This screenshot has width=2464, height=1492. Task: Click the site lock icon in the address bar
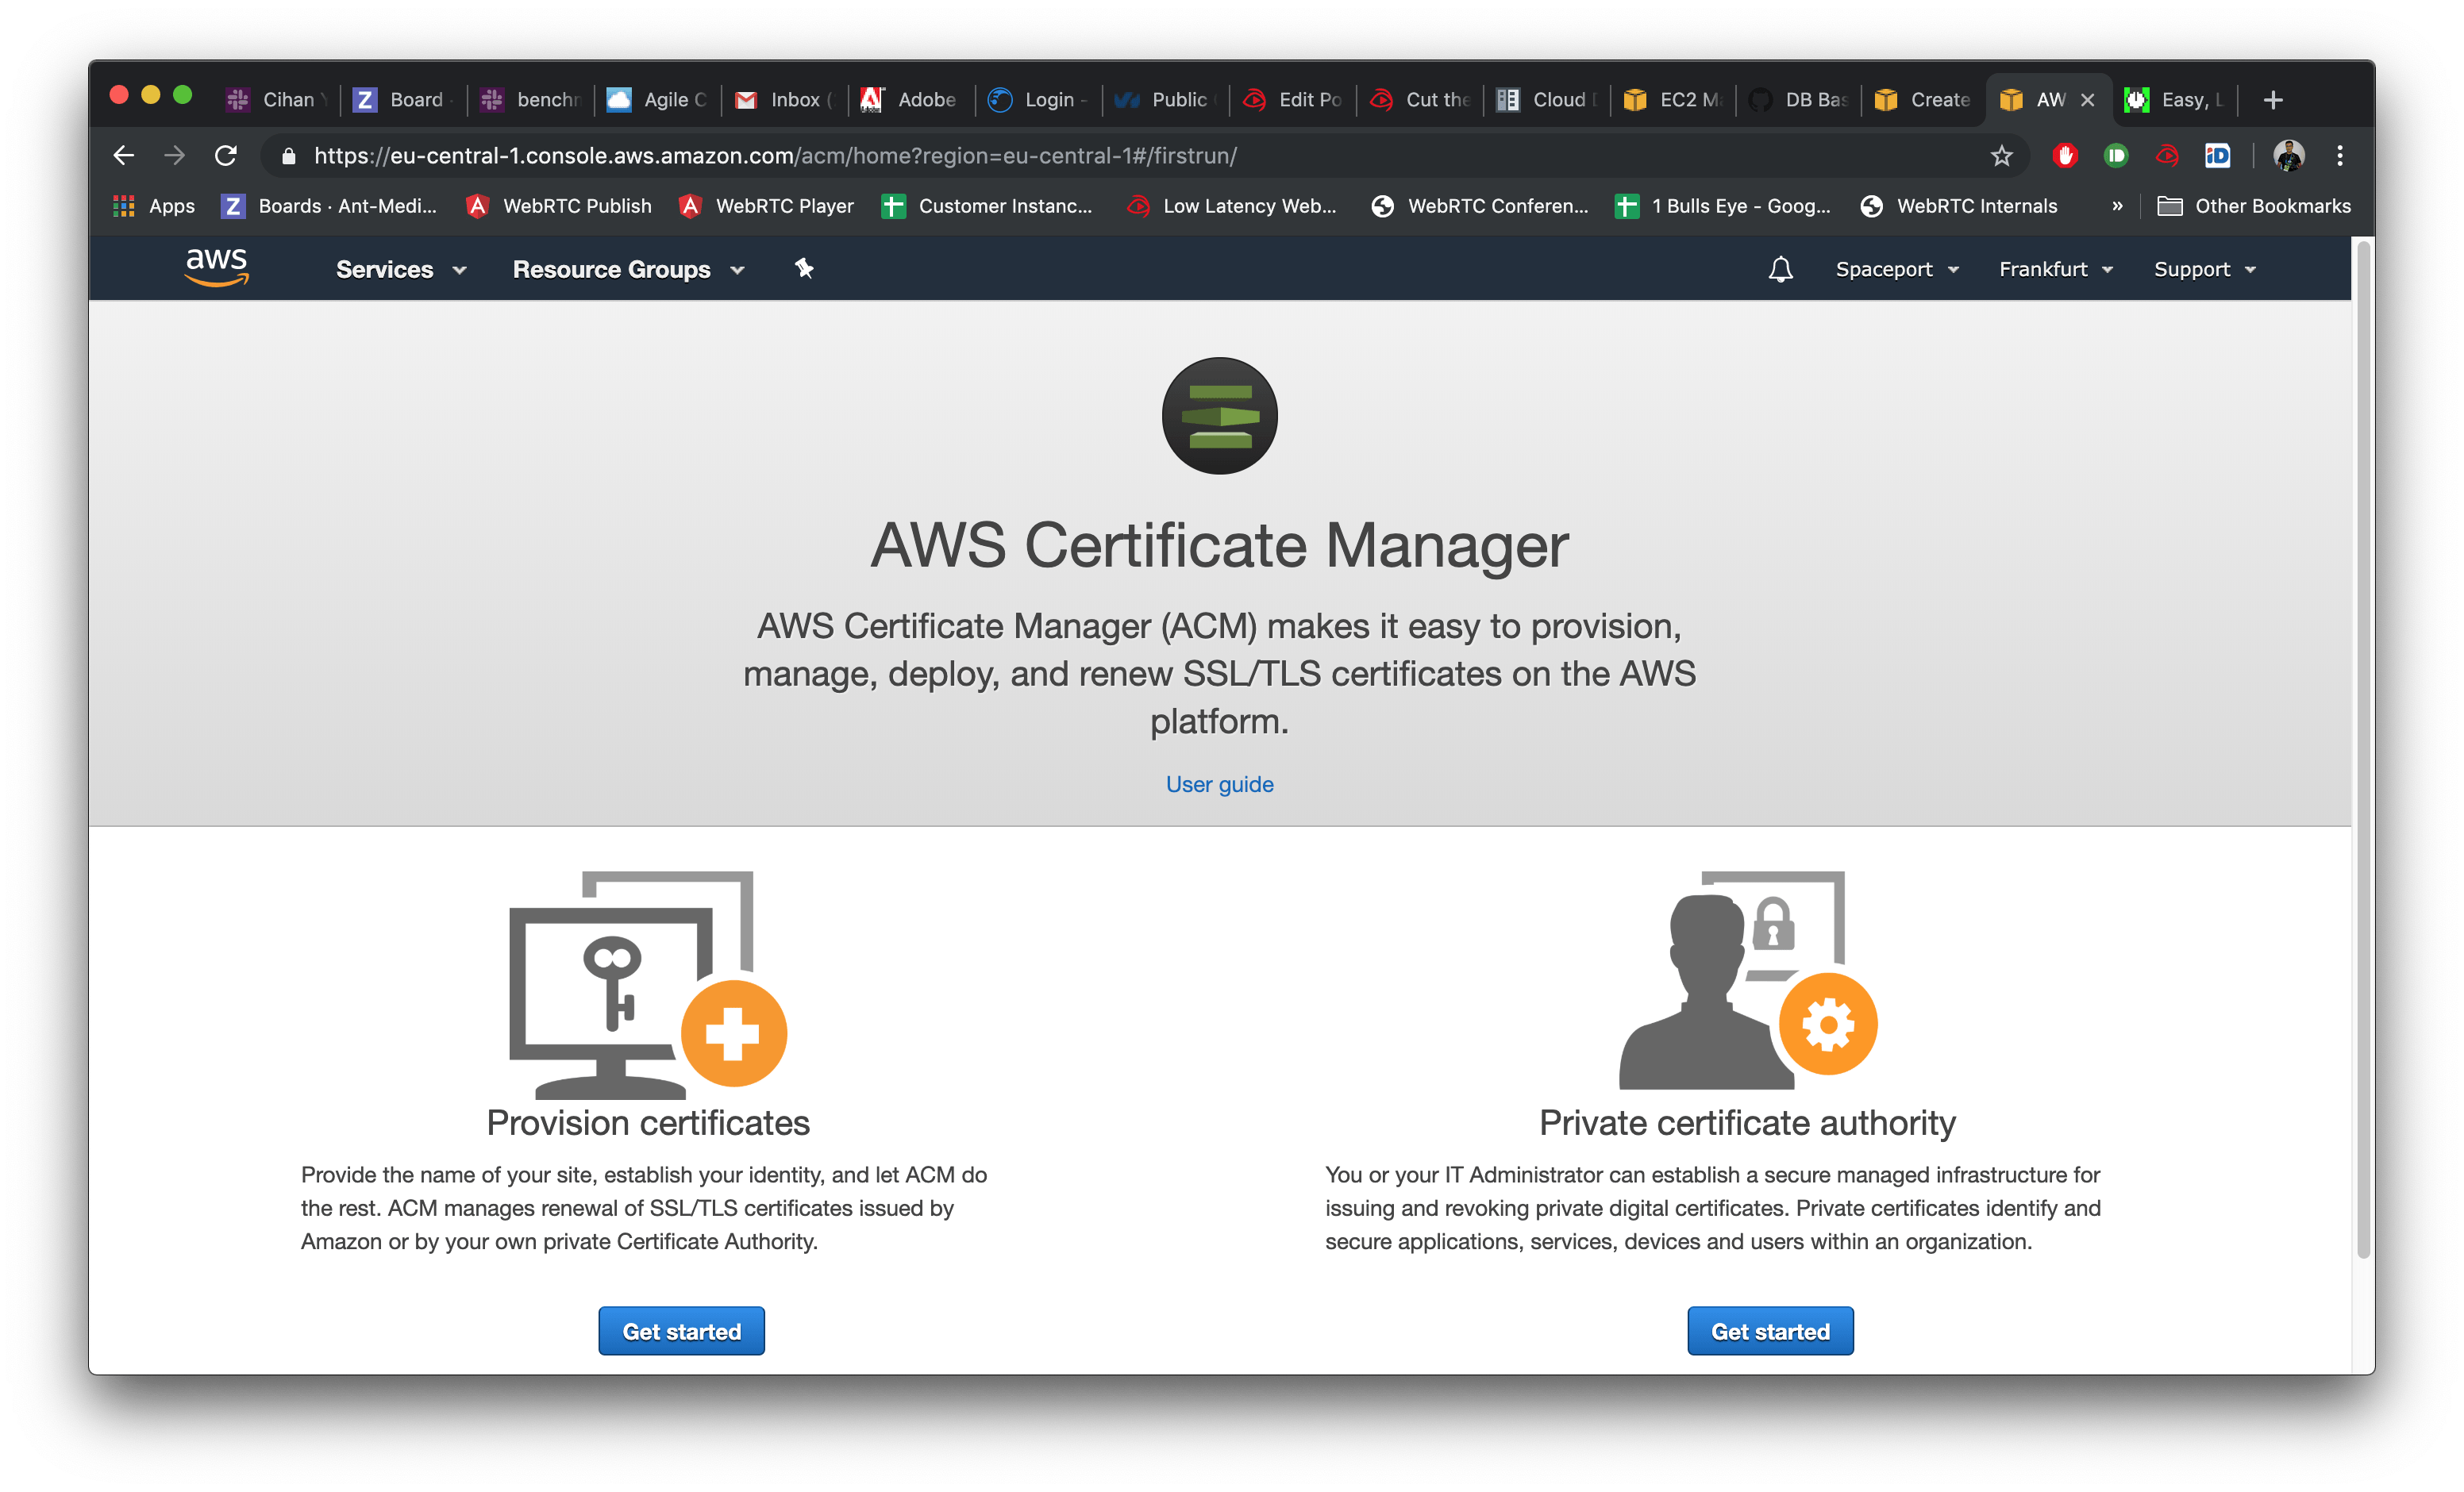(x=289, y=156)
